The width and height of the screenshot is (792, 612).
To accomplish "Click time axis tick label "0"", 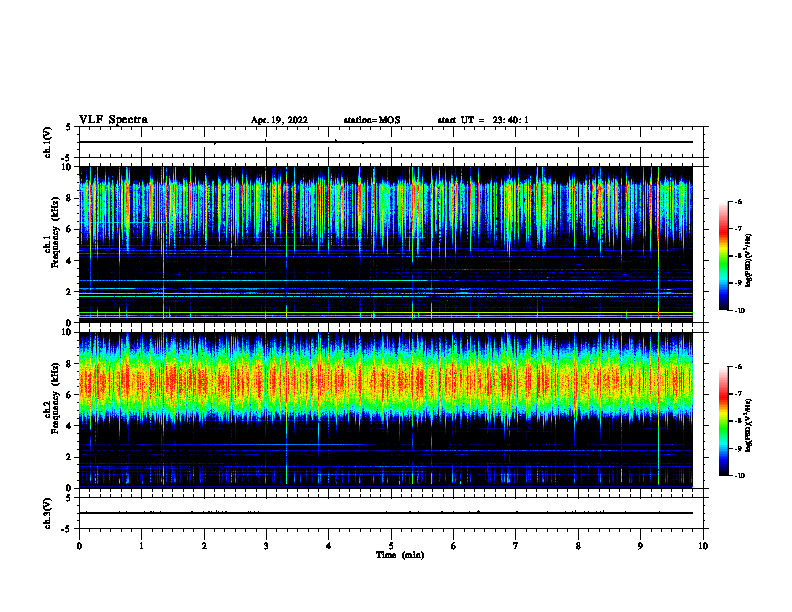I will pos(79,546).
